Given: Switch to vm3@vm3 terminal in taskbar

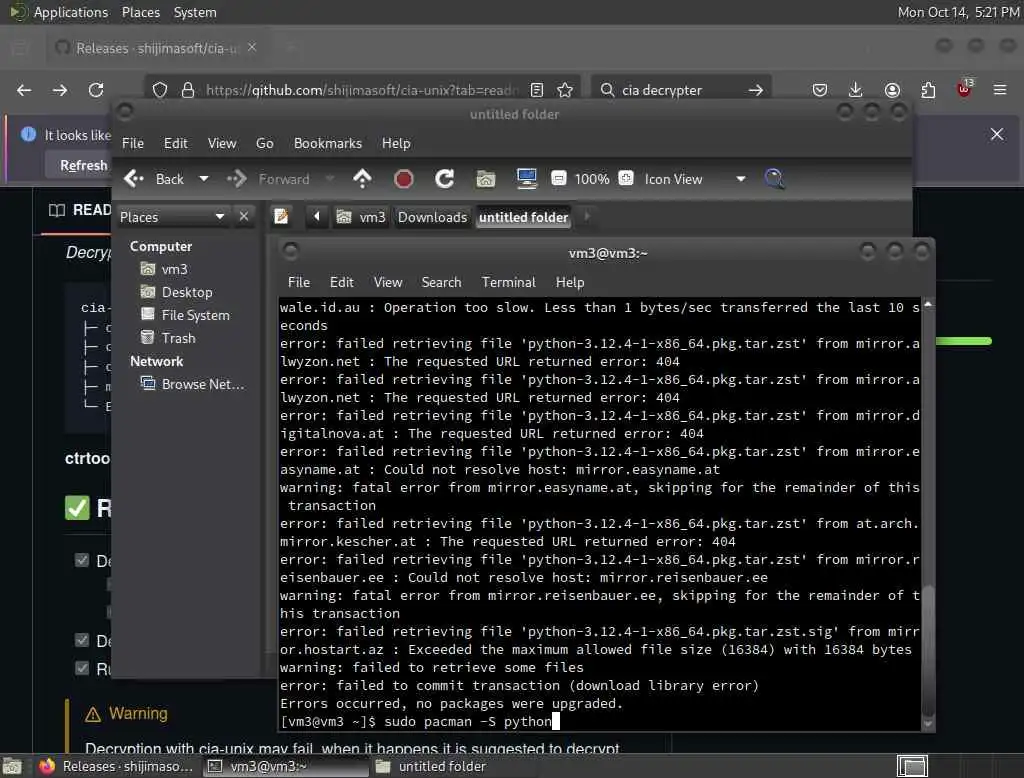Looking at the screenshot, I should (x=285, y=766).
